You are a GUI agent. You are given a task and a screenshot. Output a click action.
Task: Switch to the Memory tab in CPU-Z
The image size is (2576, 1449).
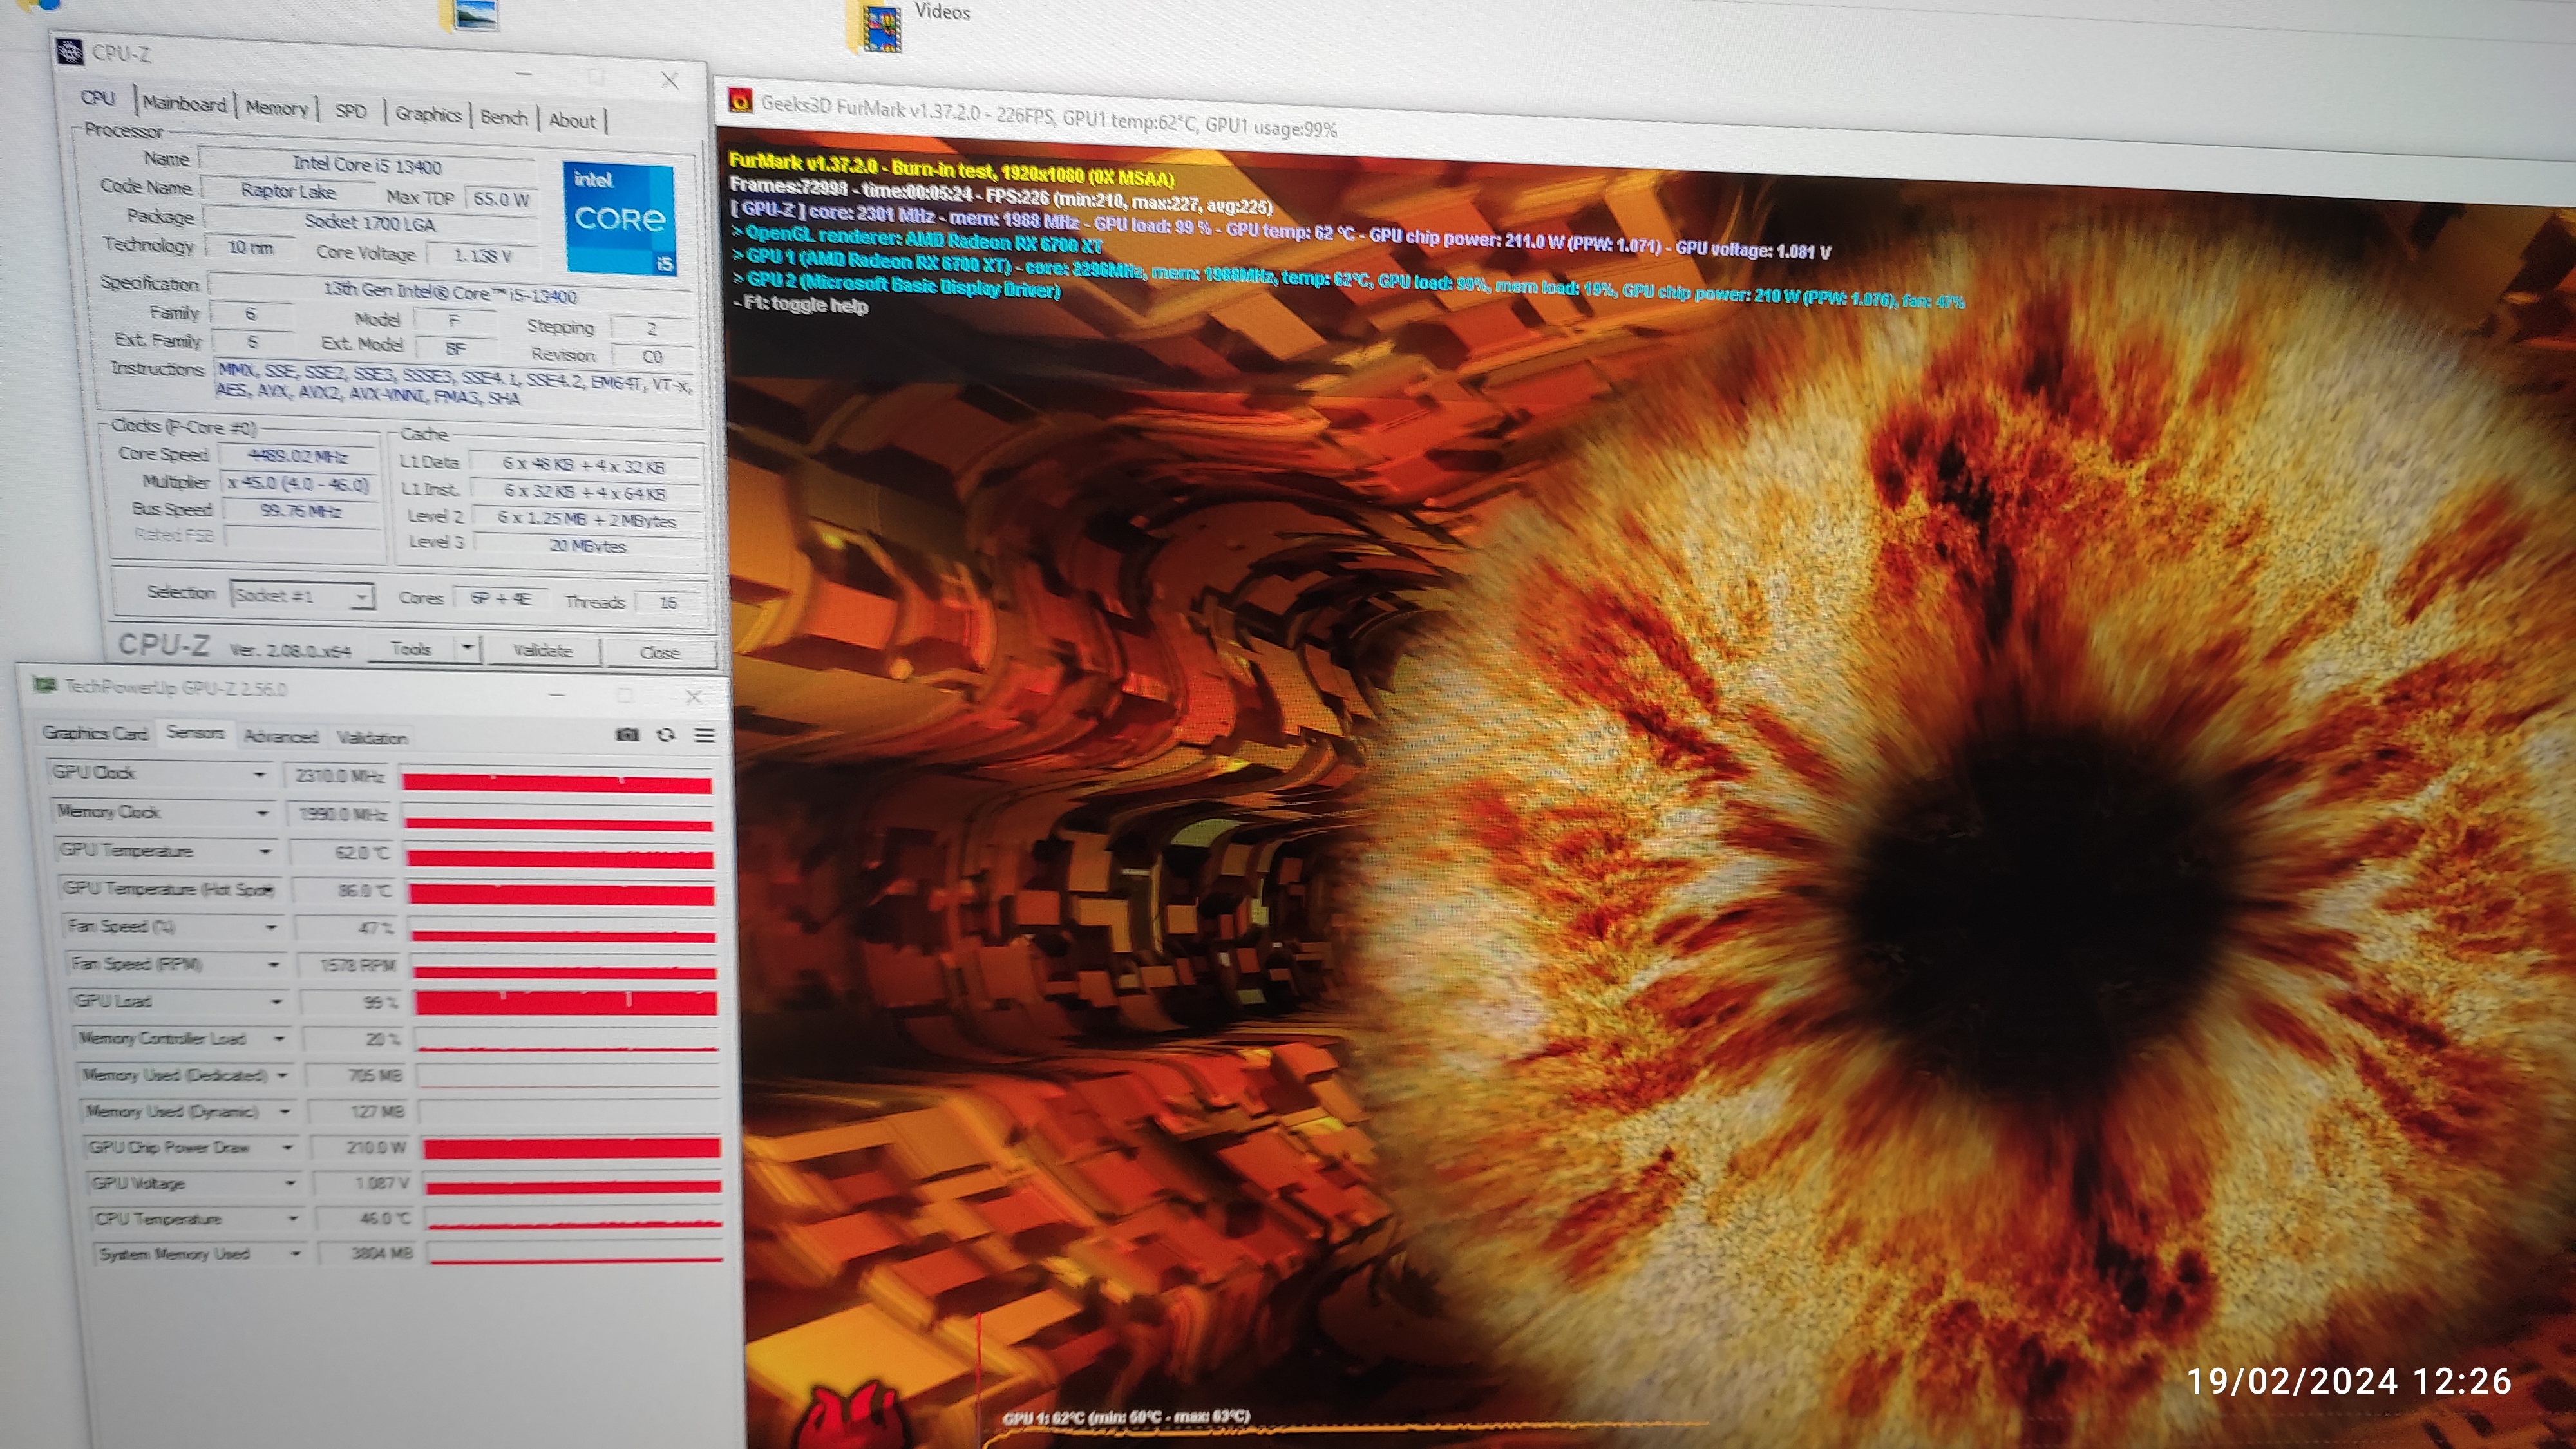[276, 108]
